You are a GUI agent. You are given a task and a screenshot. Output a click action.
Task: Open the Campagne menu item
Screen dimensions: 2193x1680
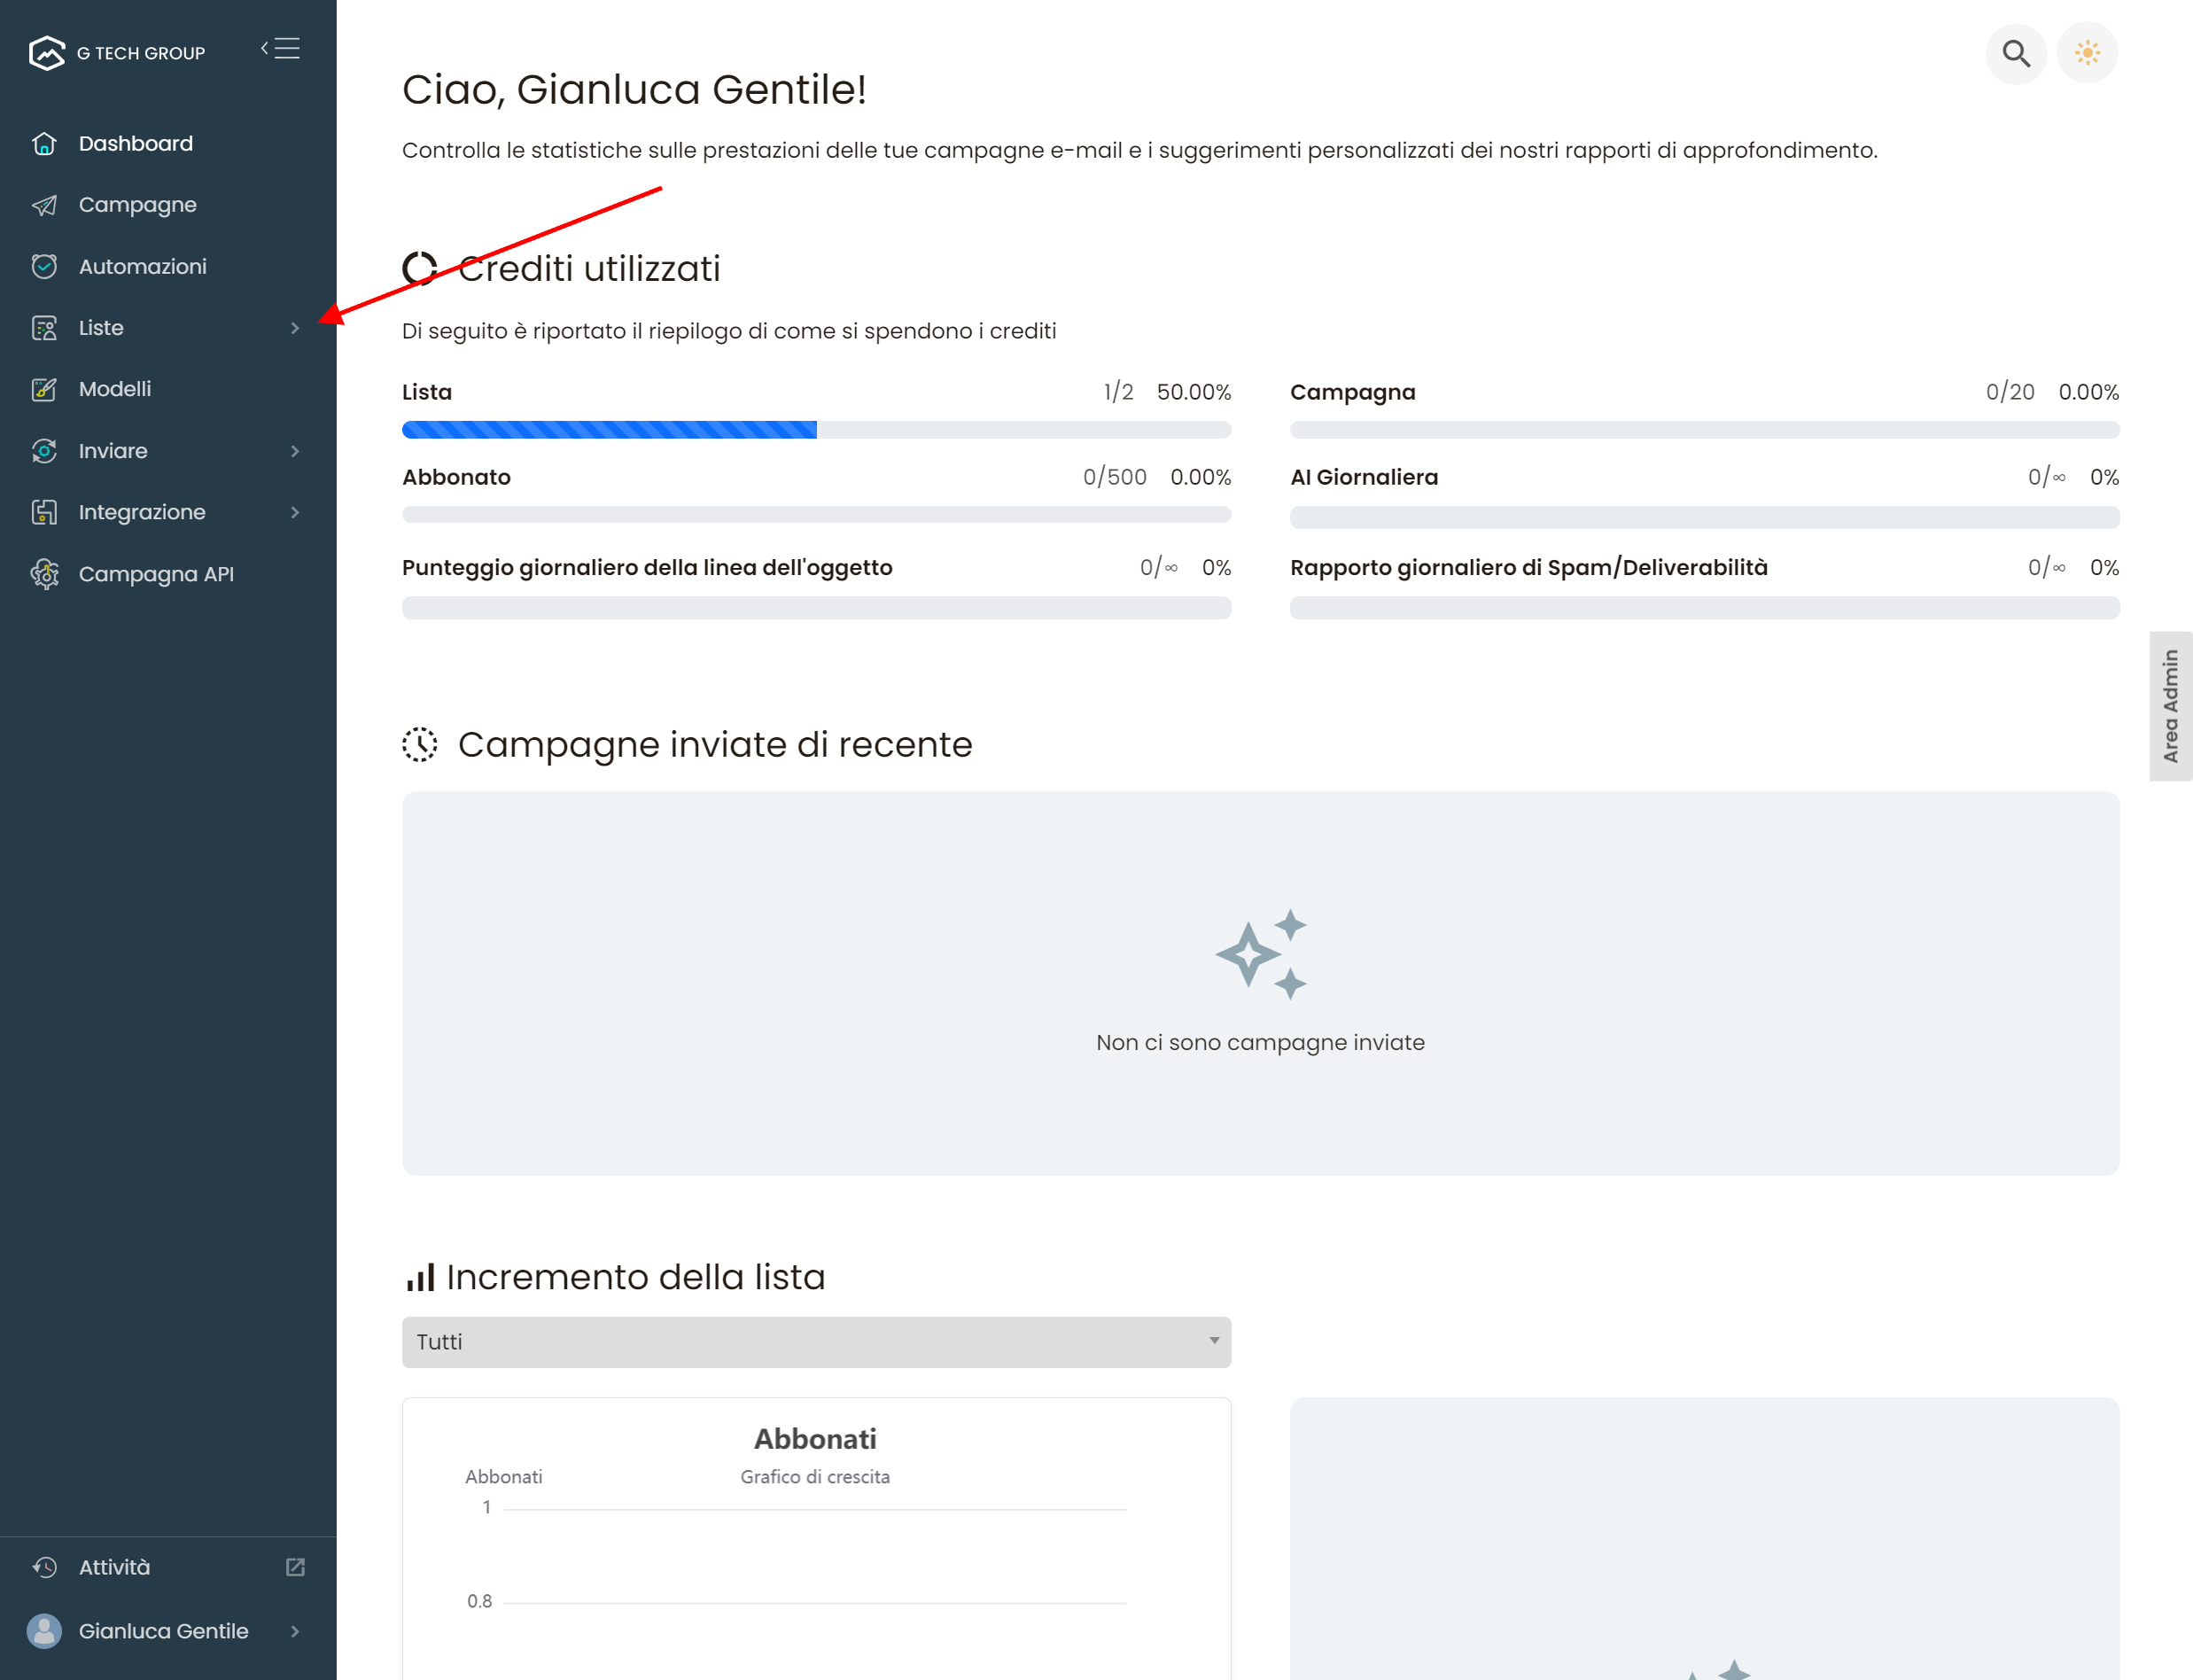[x=138, y=205]
